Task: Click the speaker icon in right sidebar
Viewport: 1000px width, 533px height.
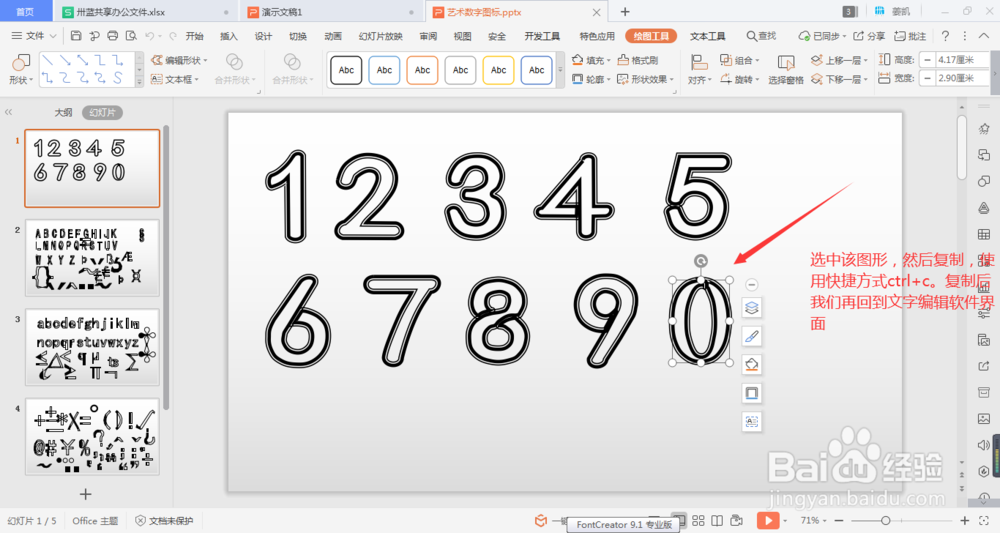Action: (x=984, y=445)
